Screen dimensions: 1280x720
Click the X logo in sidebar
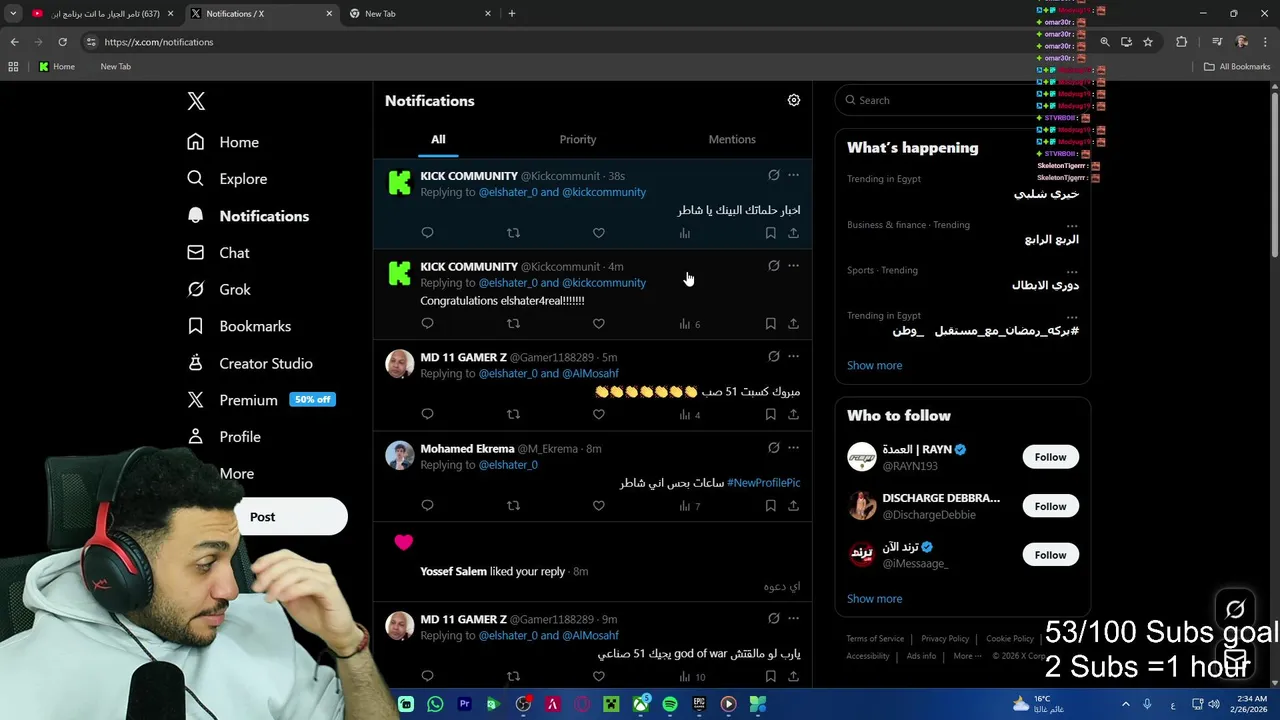pyautogui.click(x=196, y=101)
